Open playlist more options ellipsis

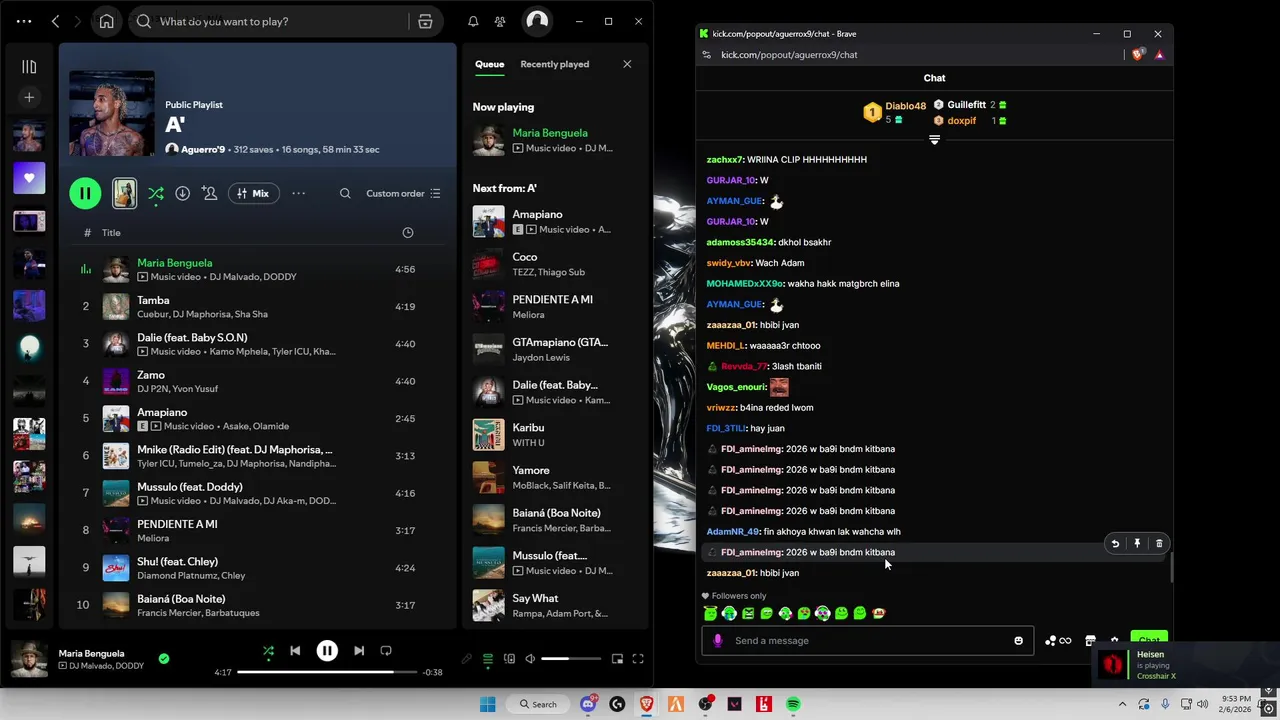pyautogui.click(x=298, y=193)
